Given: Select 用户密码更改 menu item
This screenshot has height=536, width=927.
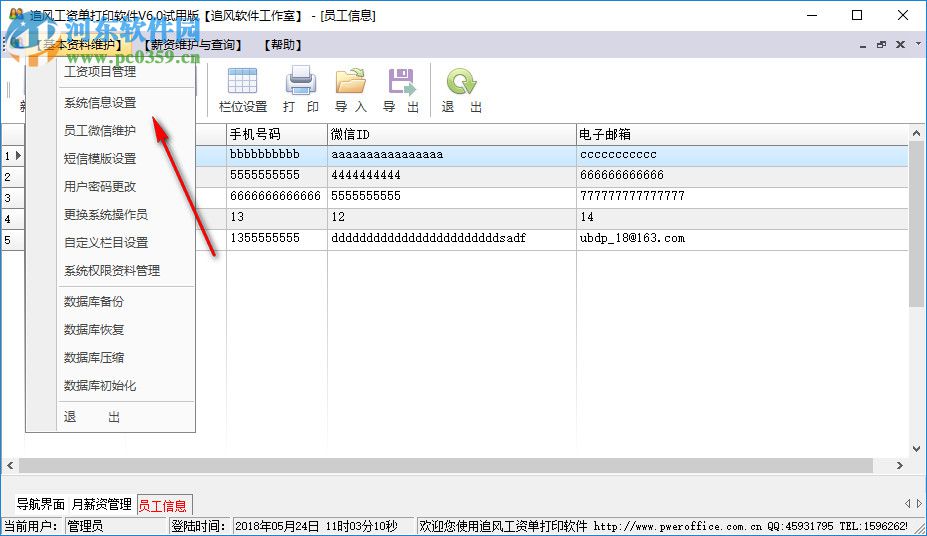Looking at the screenshot, I should (x=100, y=187).
